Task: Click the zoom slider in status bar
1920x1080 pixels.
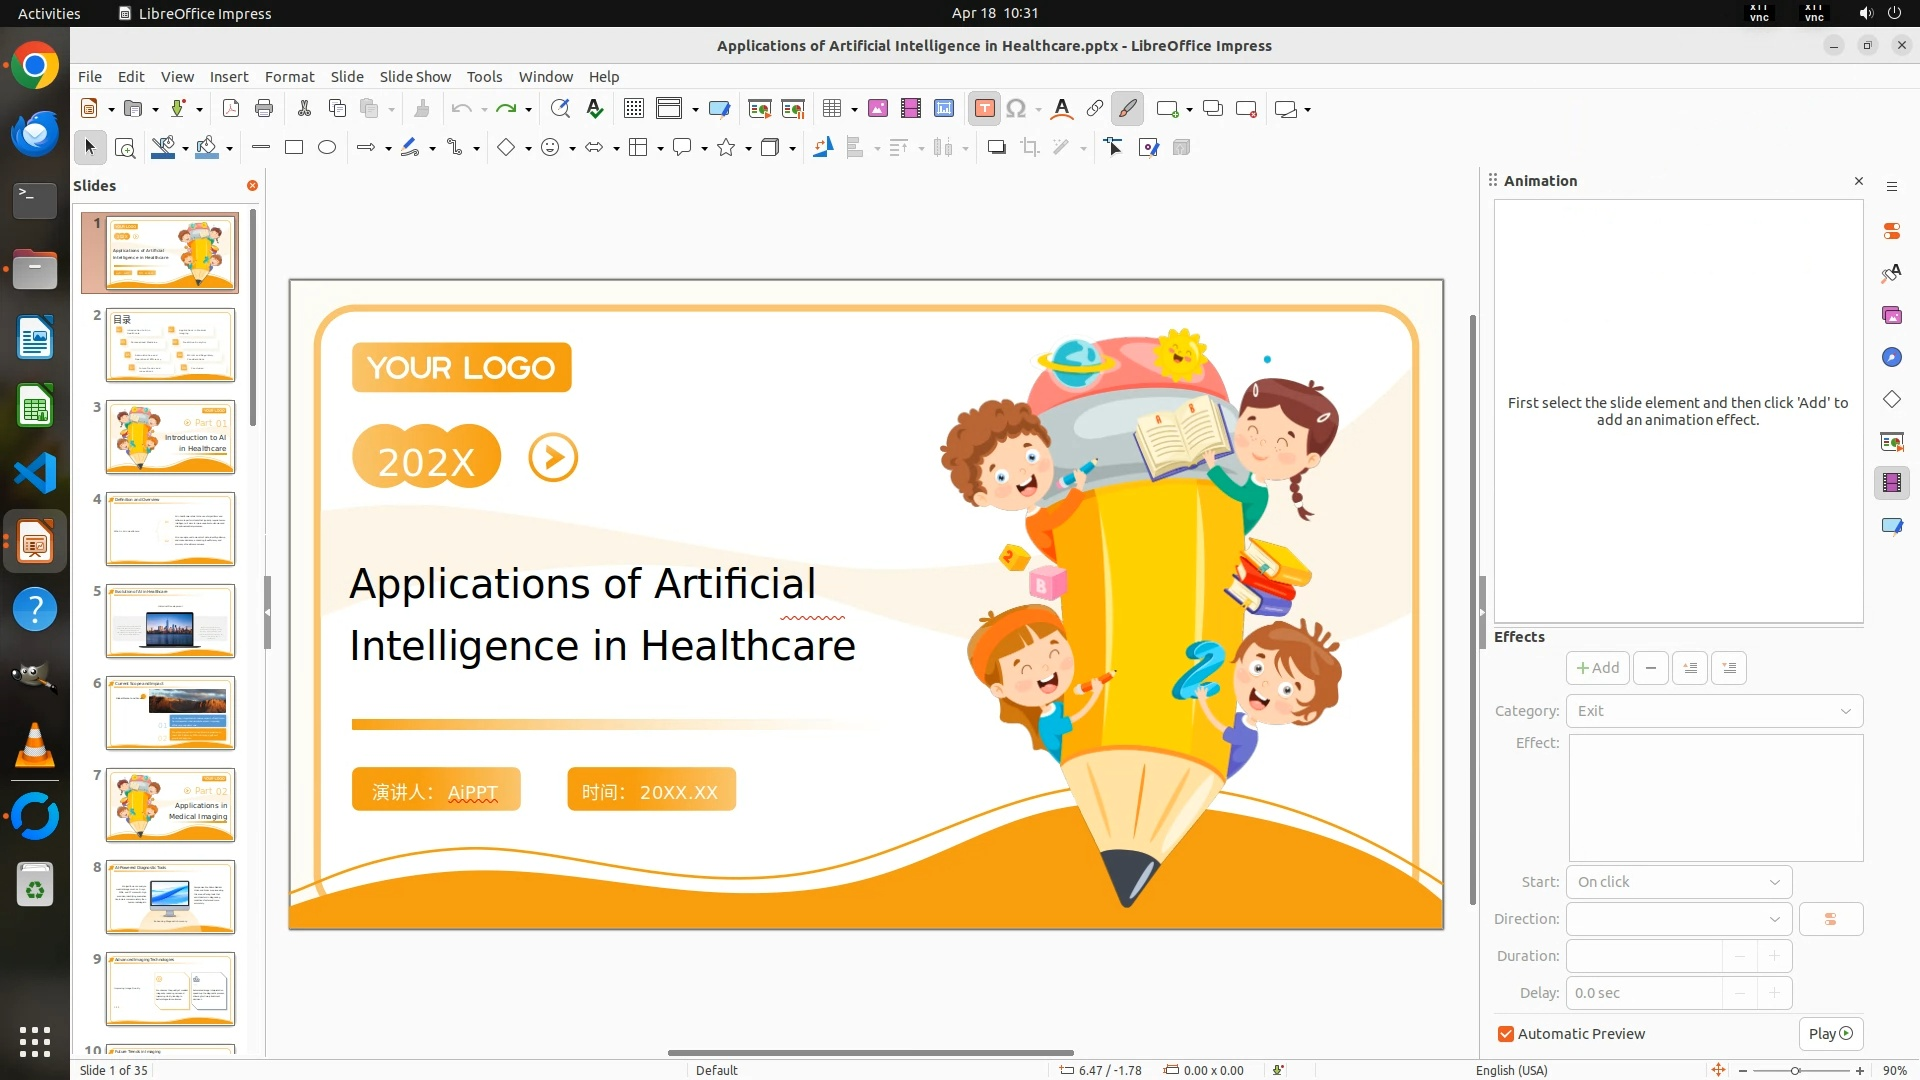Action: (1796, 1071)
